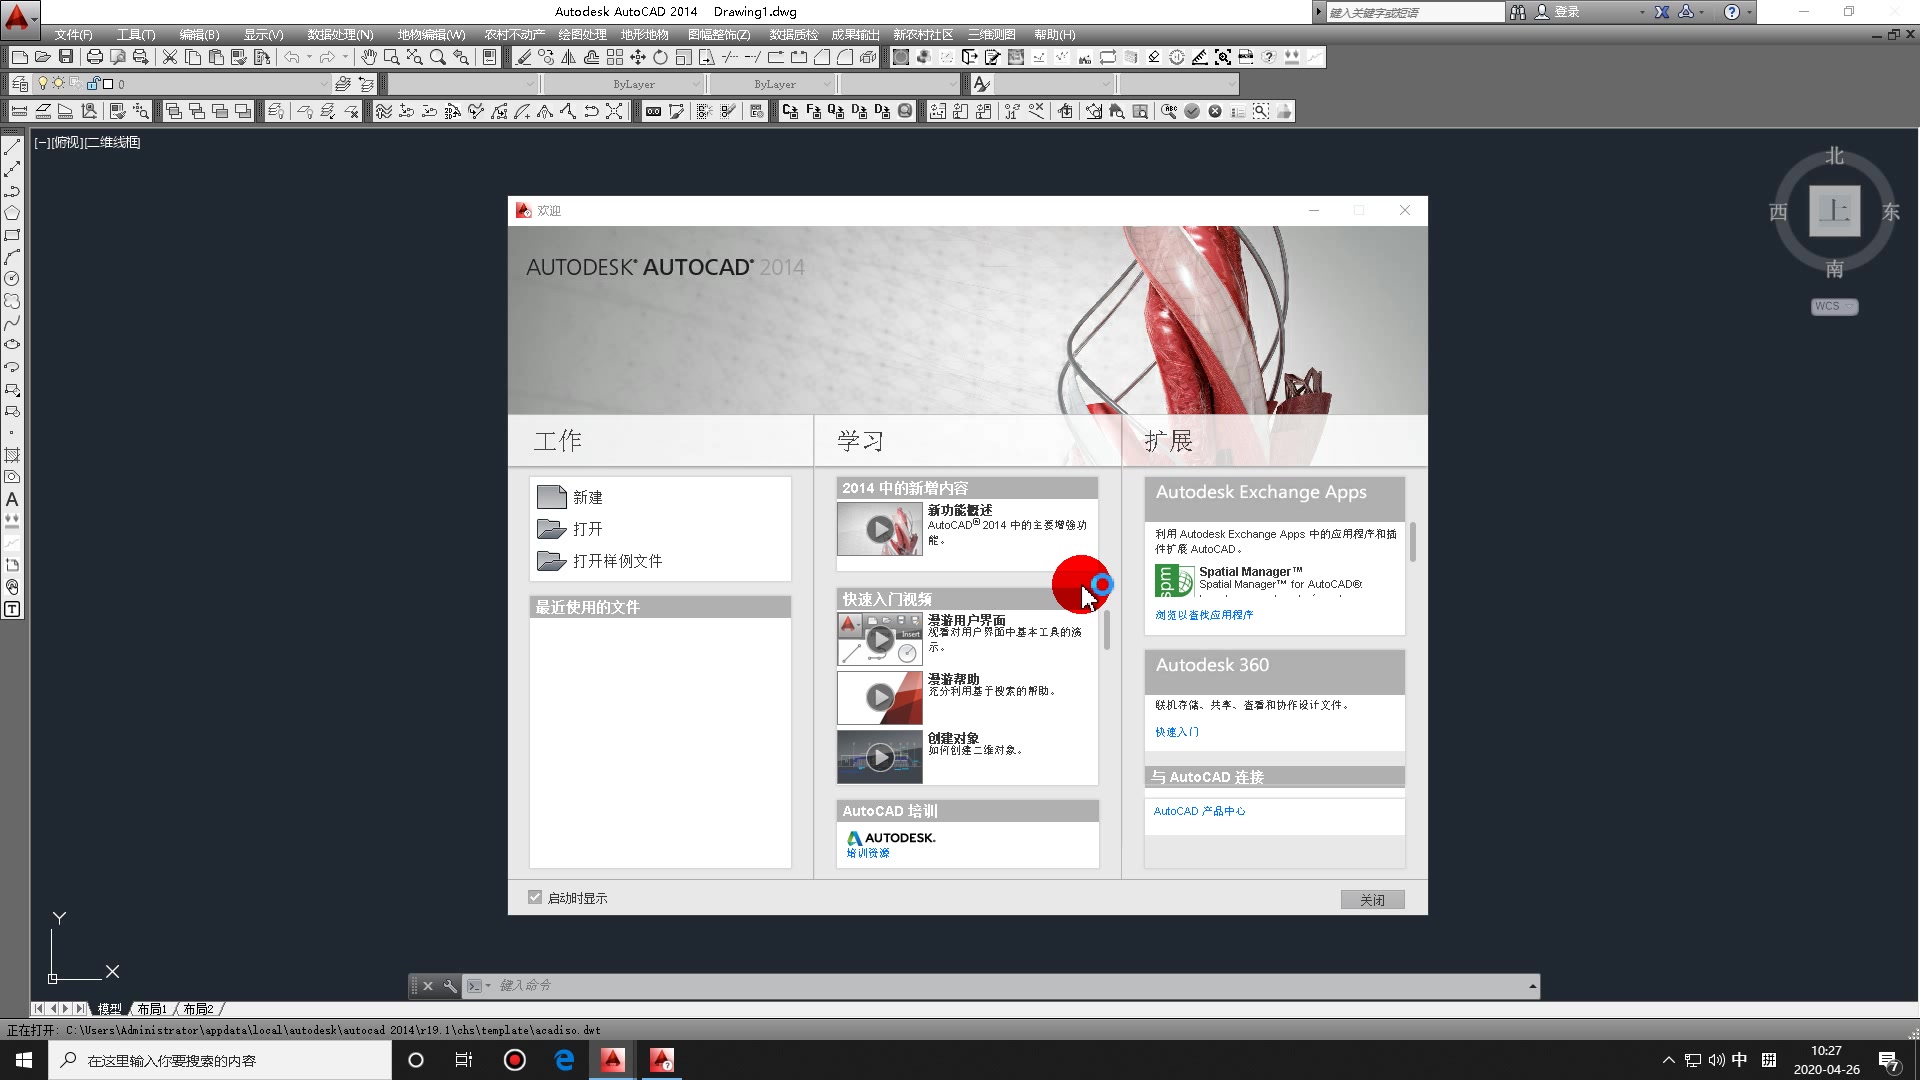The width and height of the screenshot is (1920, 1080).
Task: Open the 工具(T) menu
Action: 136,34
